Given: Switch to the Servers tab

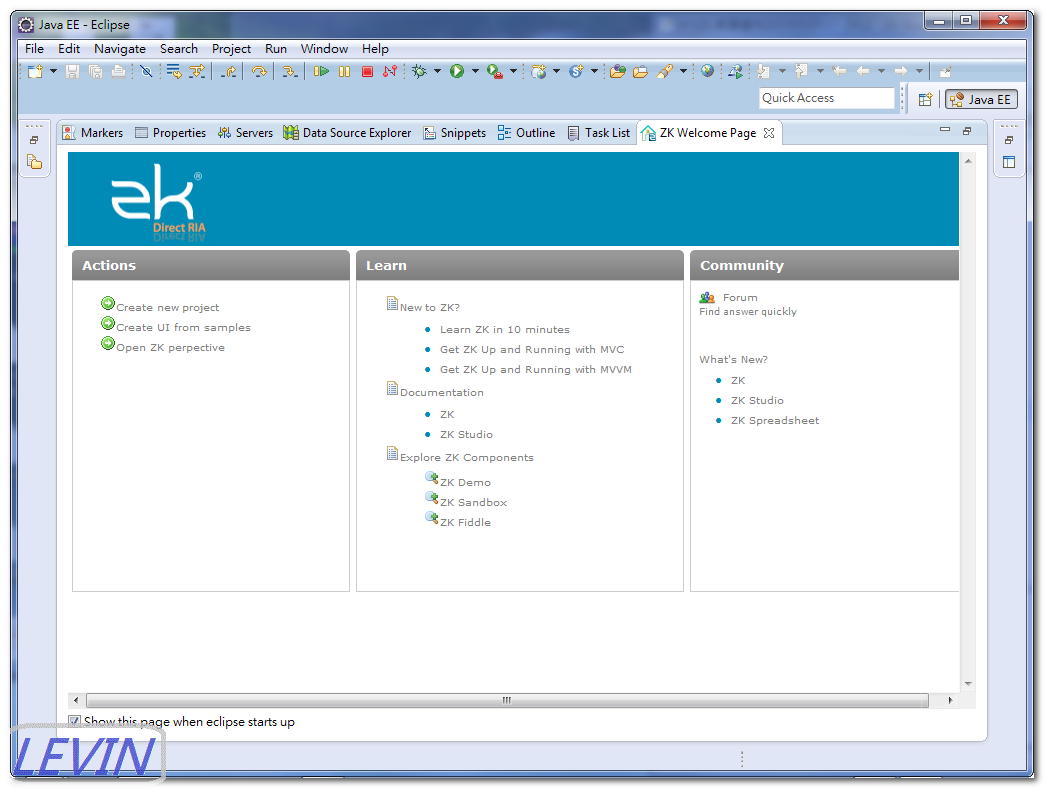Looking at the screenshot, I should click(x=245, y=133).
